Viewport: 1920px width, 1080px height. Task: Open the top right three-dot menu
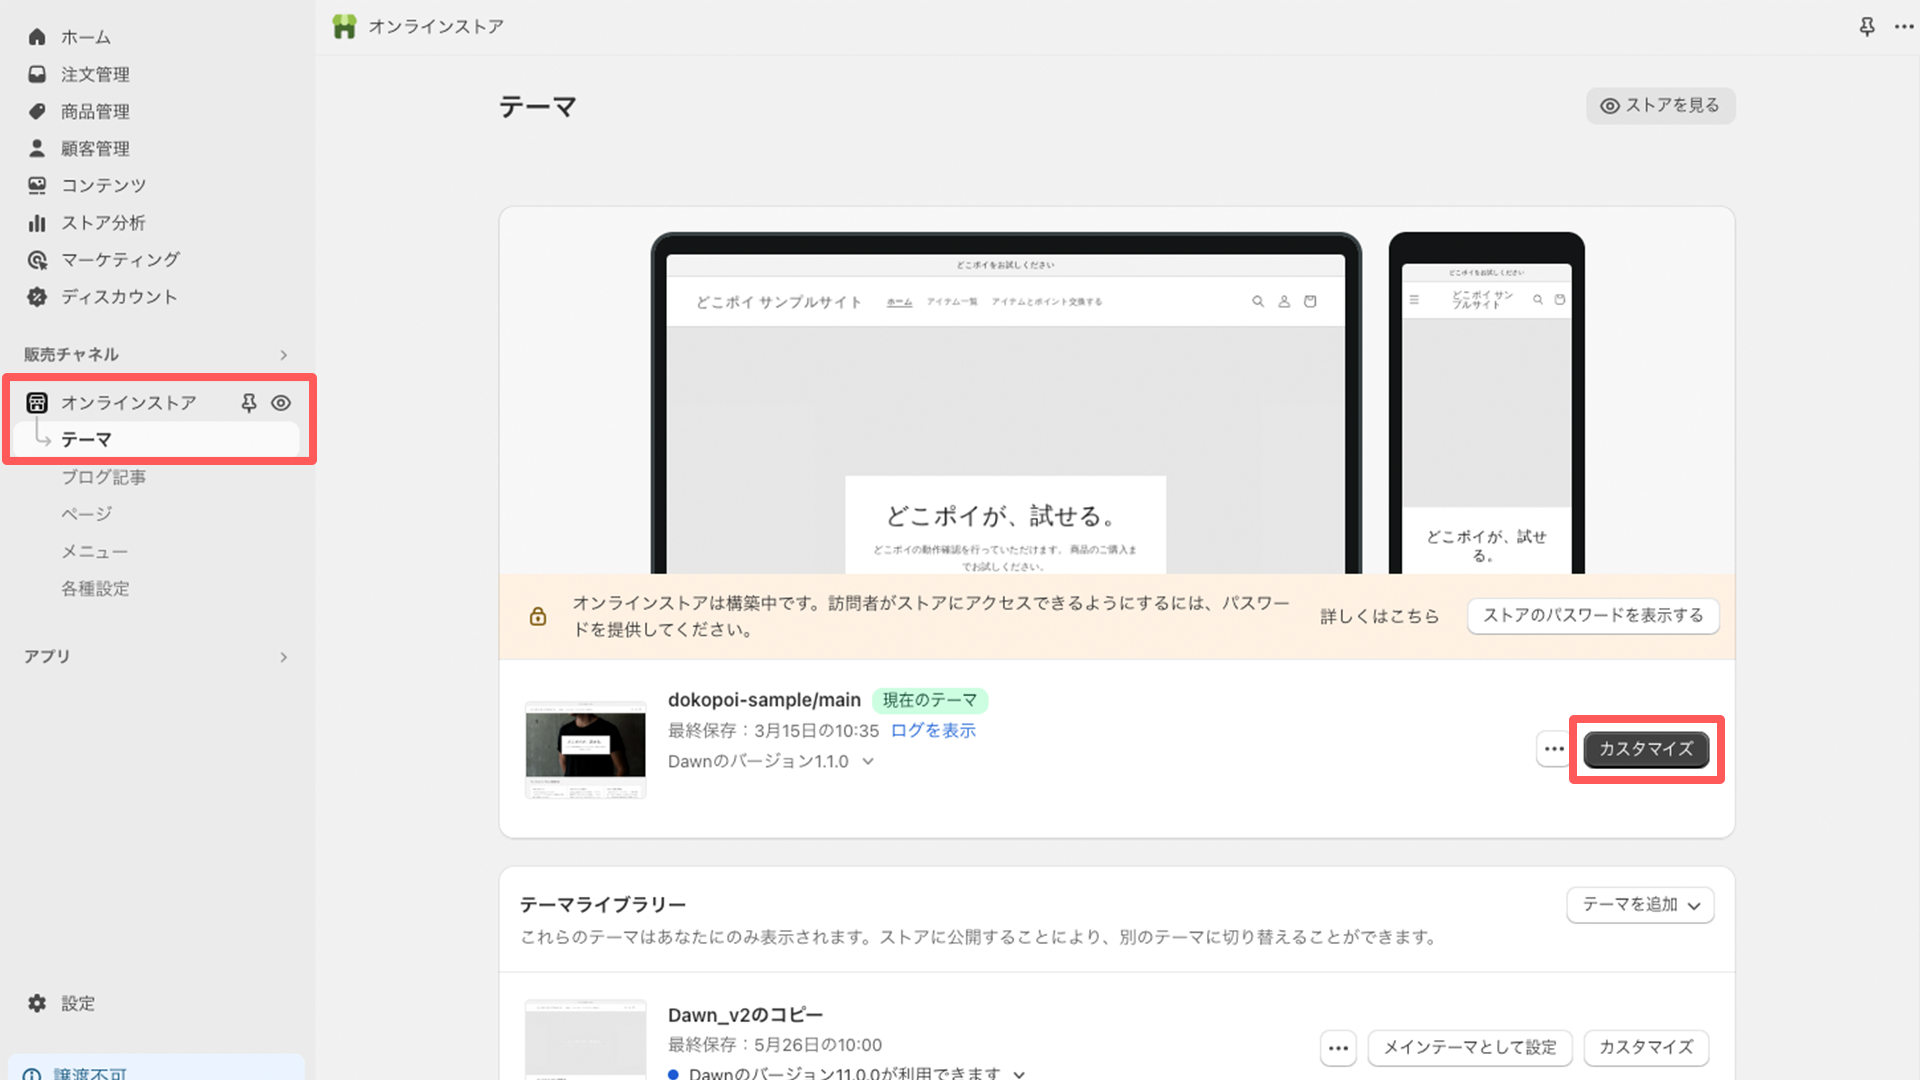tap(1904, 27)
